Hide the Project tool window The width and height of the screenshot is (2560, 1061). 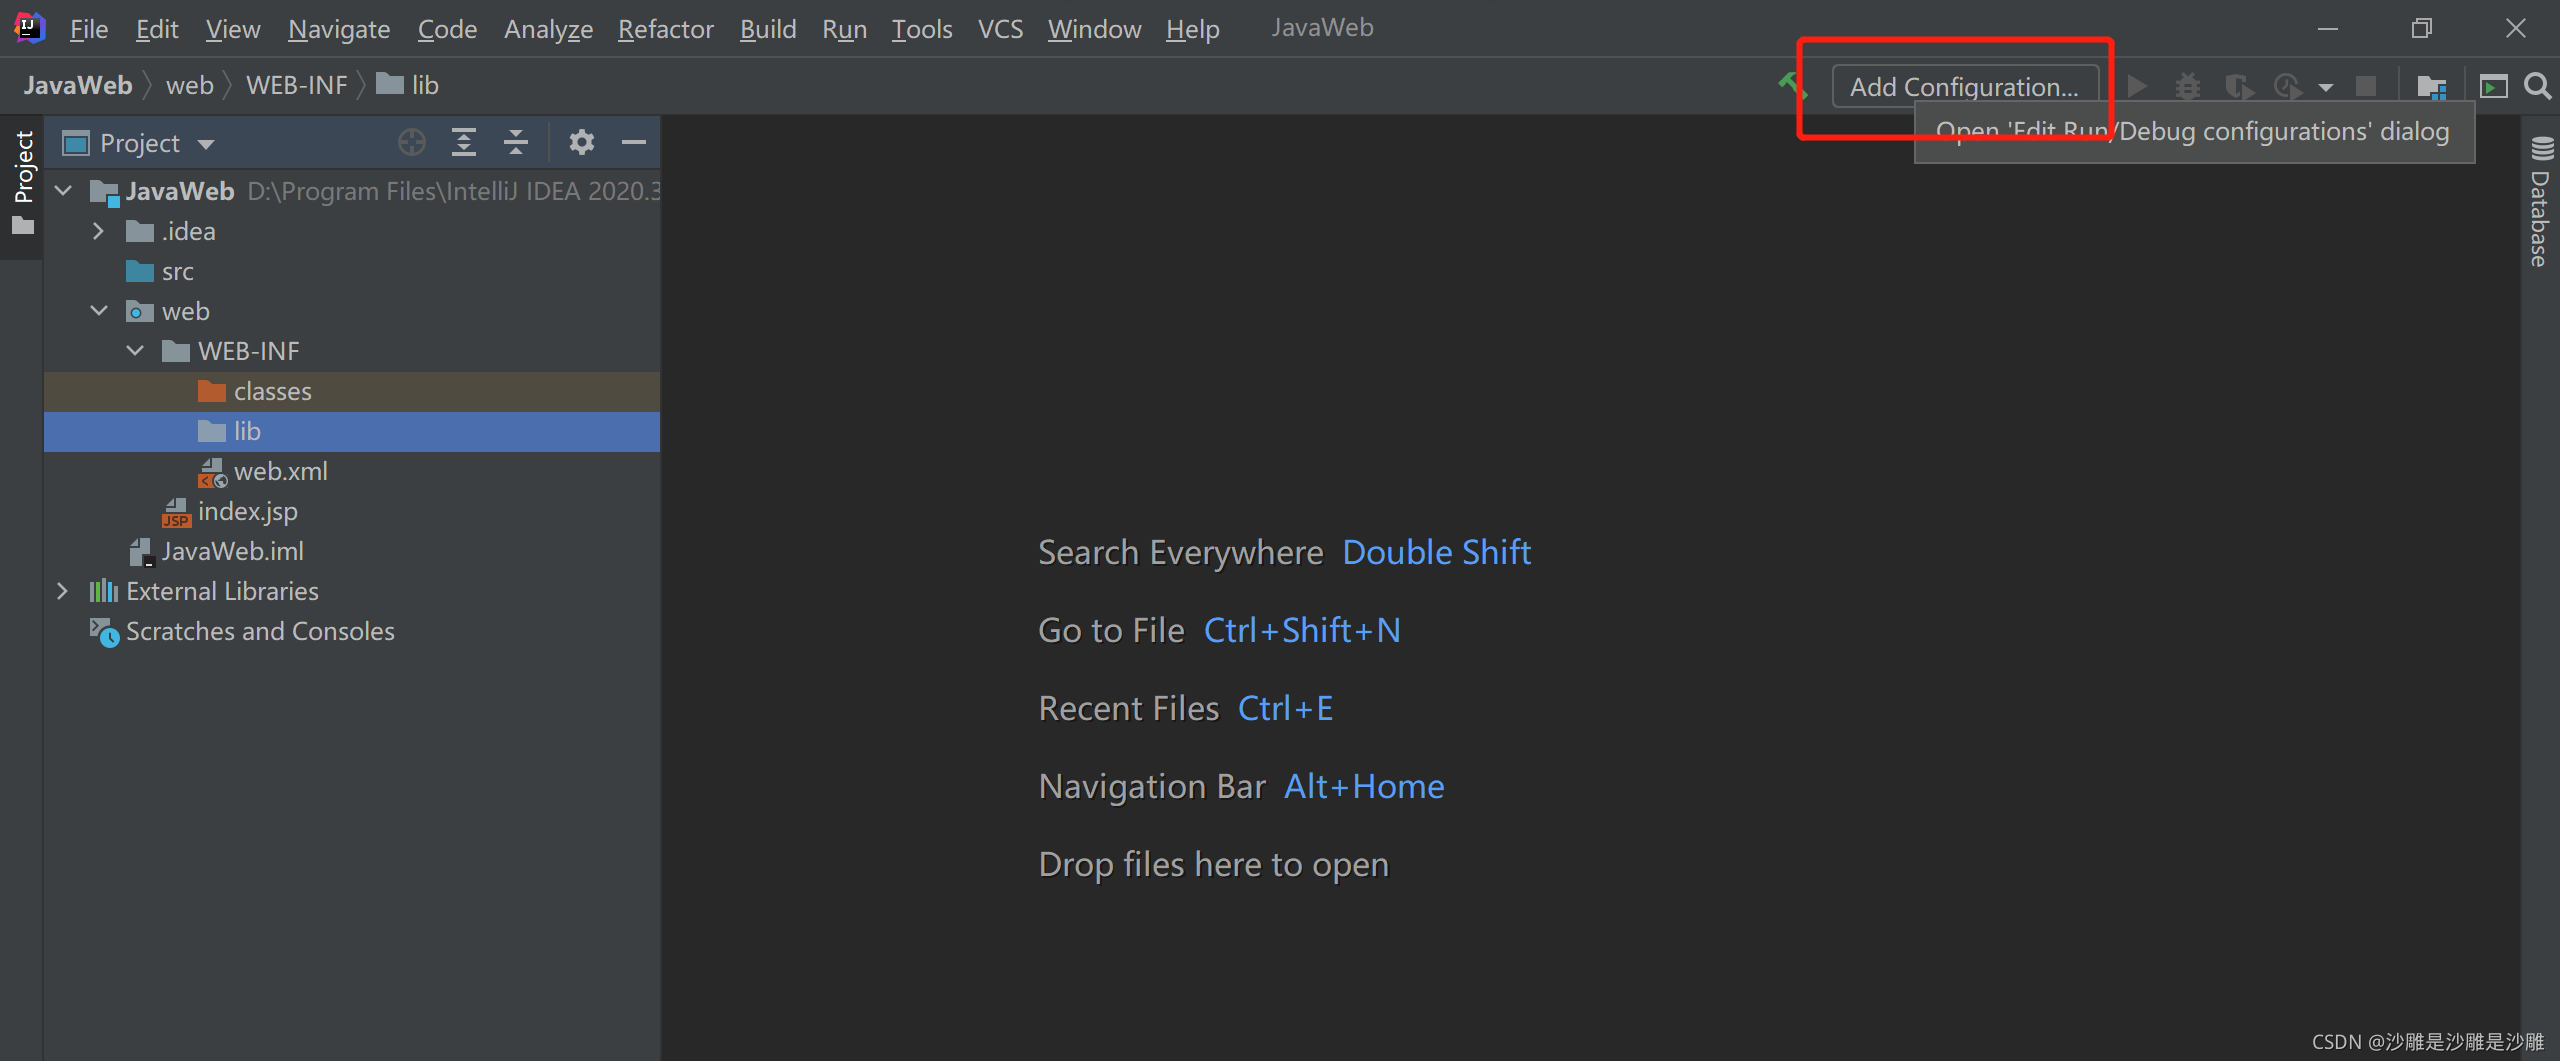coord(634,143)
